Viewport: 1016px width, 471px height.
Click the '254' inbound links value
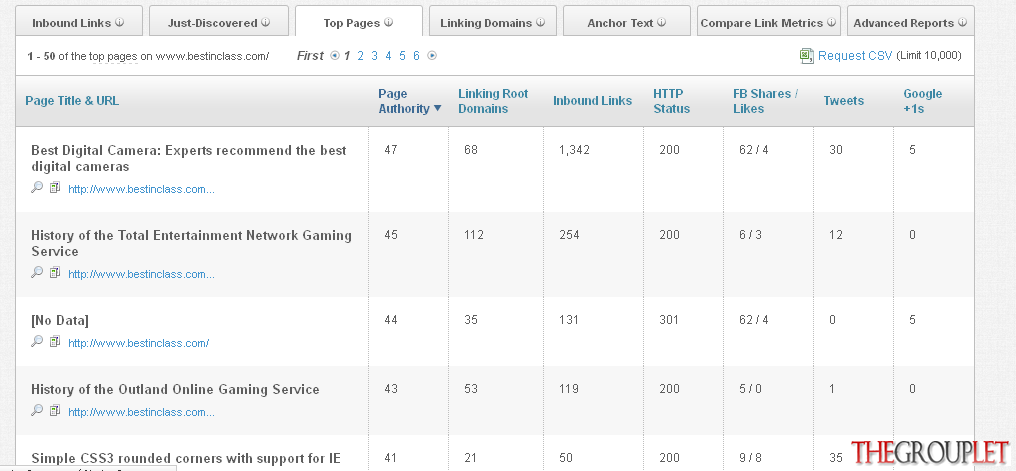(x=569, y=235)
